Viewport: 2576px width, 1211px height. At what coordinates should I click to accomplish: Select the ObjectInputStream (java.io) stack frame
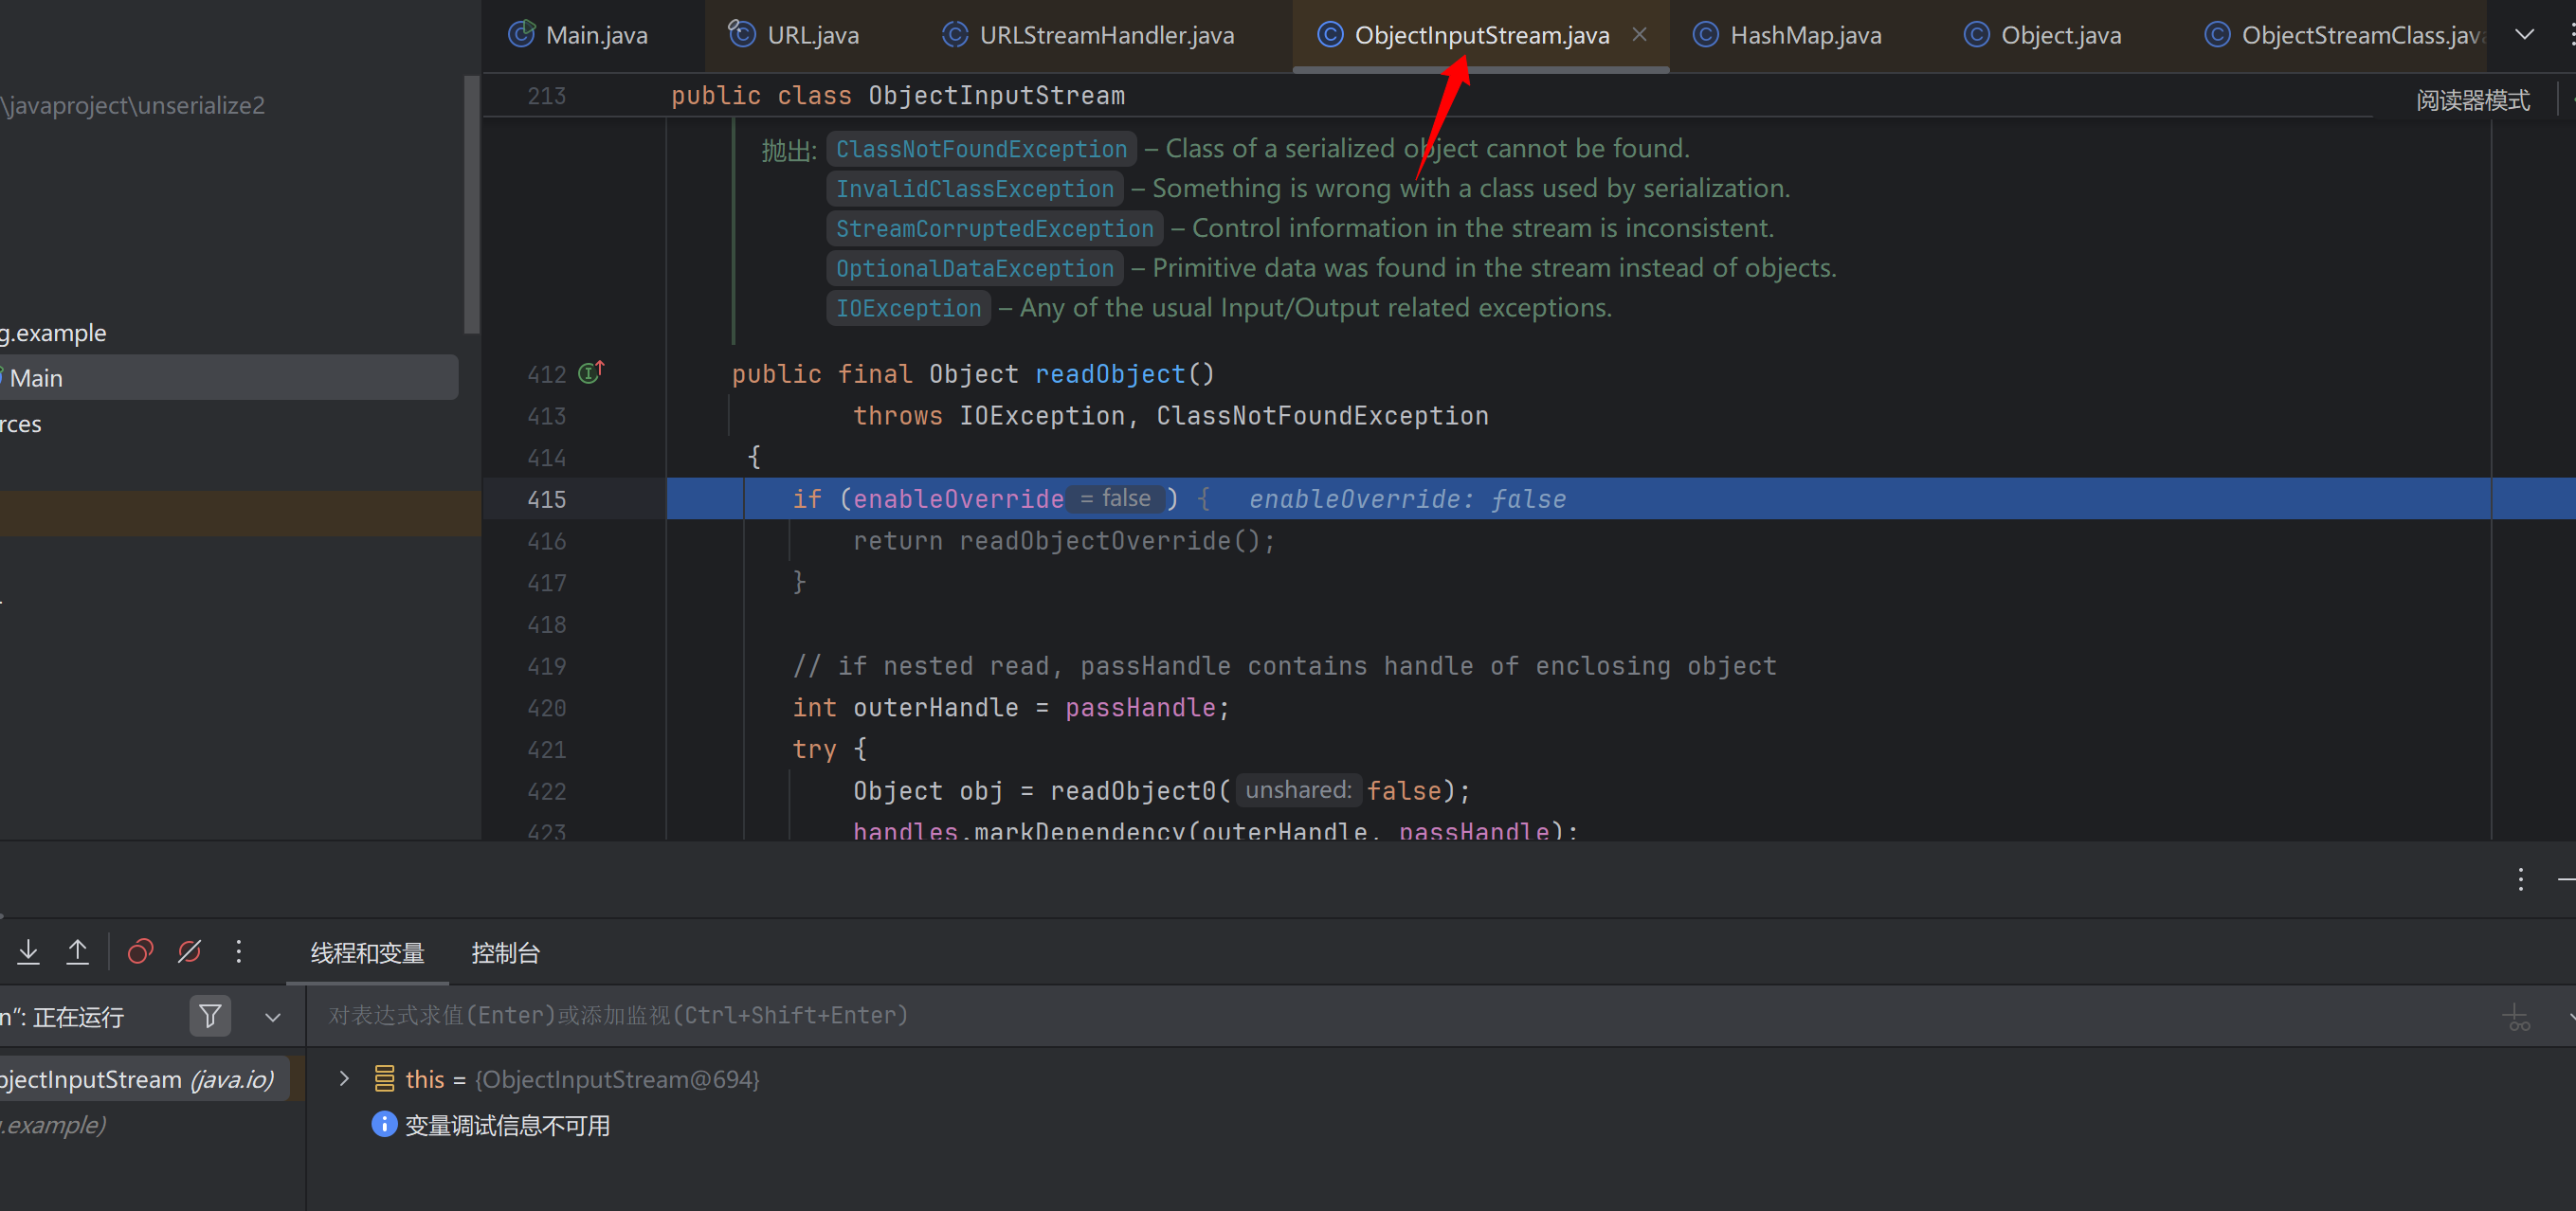140,1079
